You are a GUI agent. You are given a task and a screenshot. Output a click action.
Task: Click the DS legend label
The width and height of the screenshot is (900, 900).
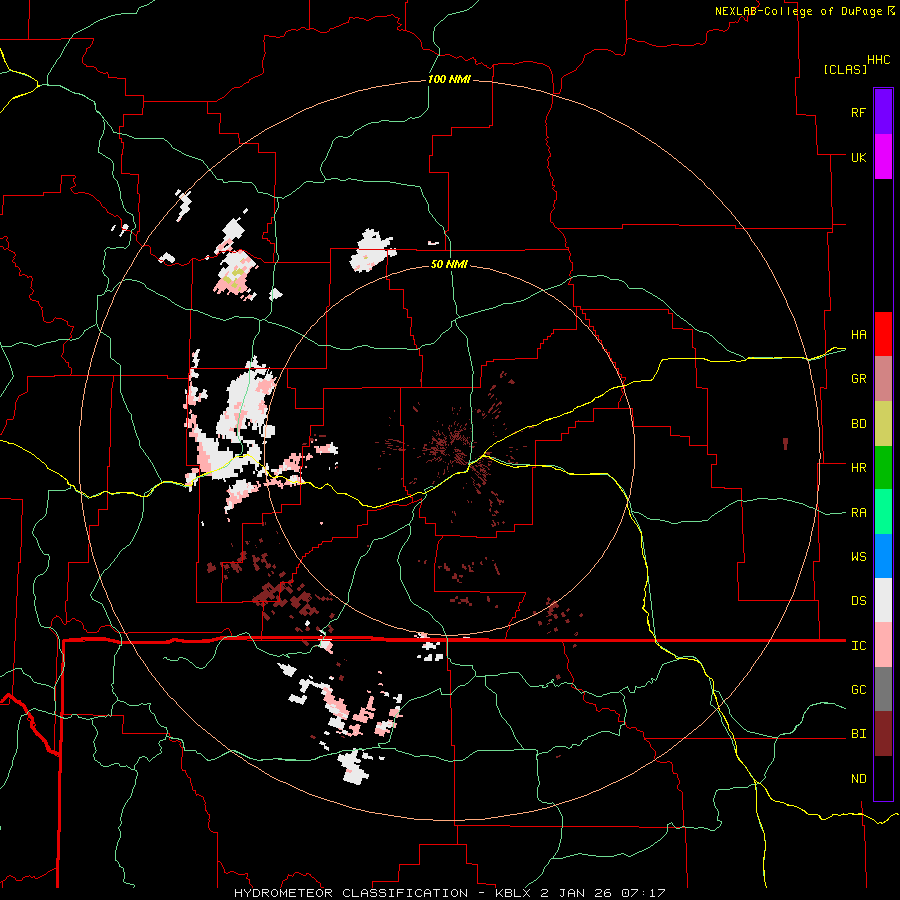858,601
